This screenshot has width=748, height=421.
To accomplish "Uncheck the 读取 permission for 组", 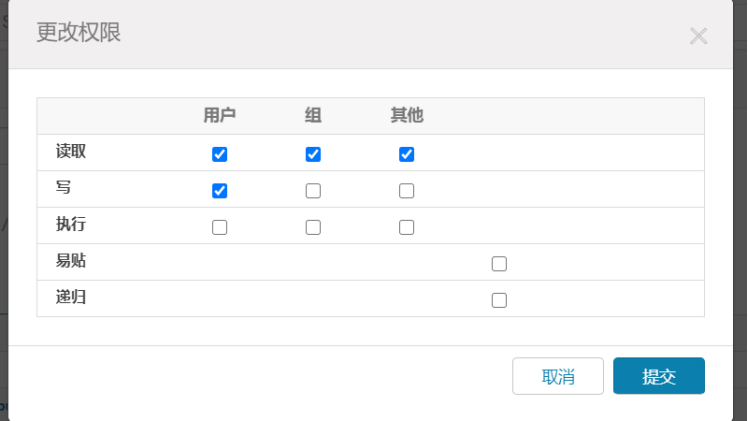I will pos(313,154).
